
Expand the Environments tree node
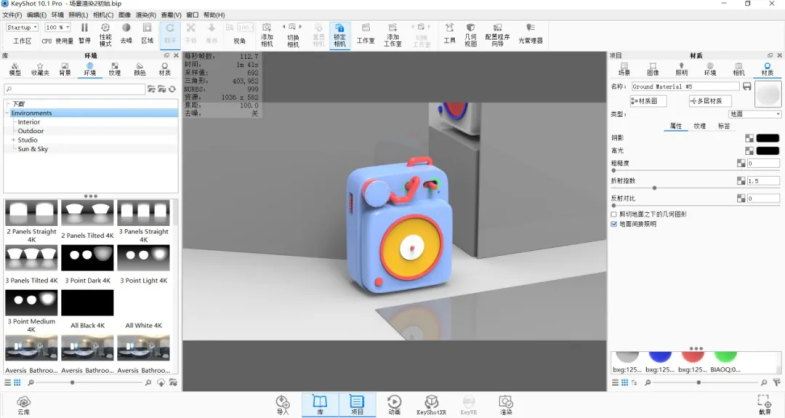coord(8,113)
